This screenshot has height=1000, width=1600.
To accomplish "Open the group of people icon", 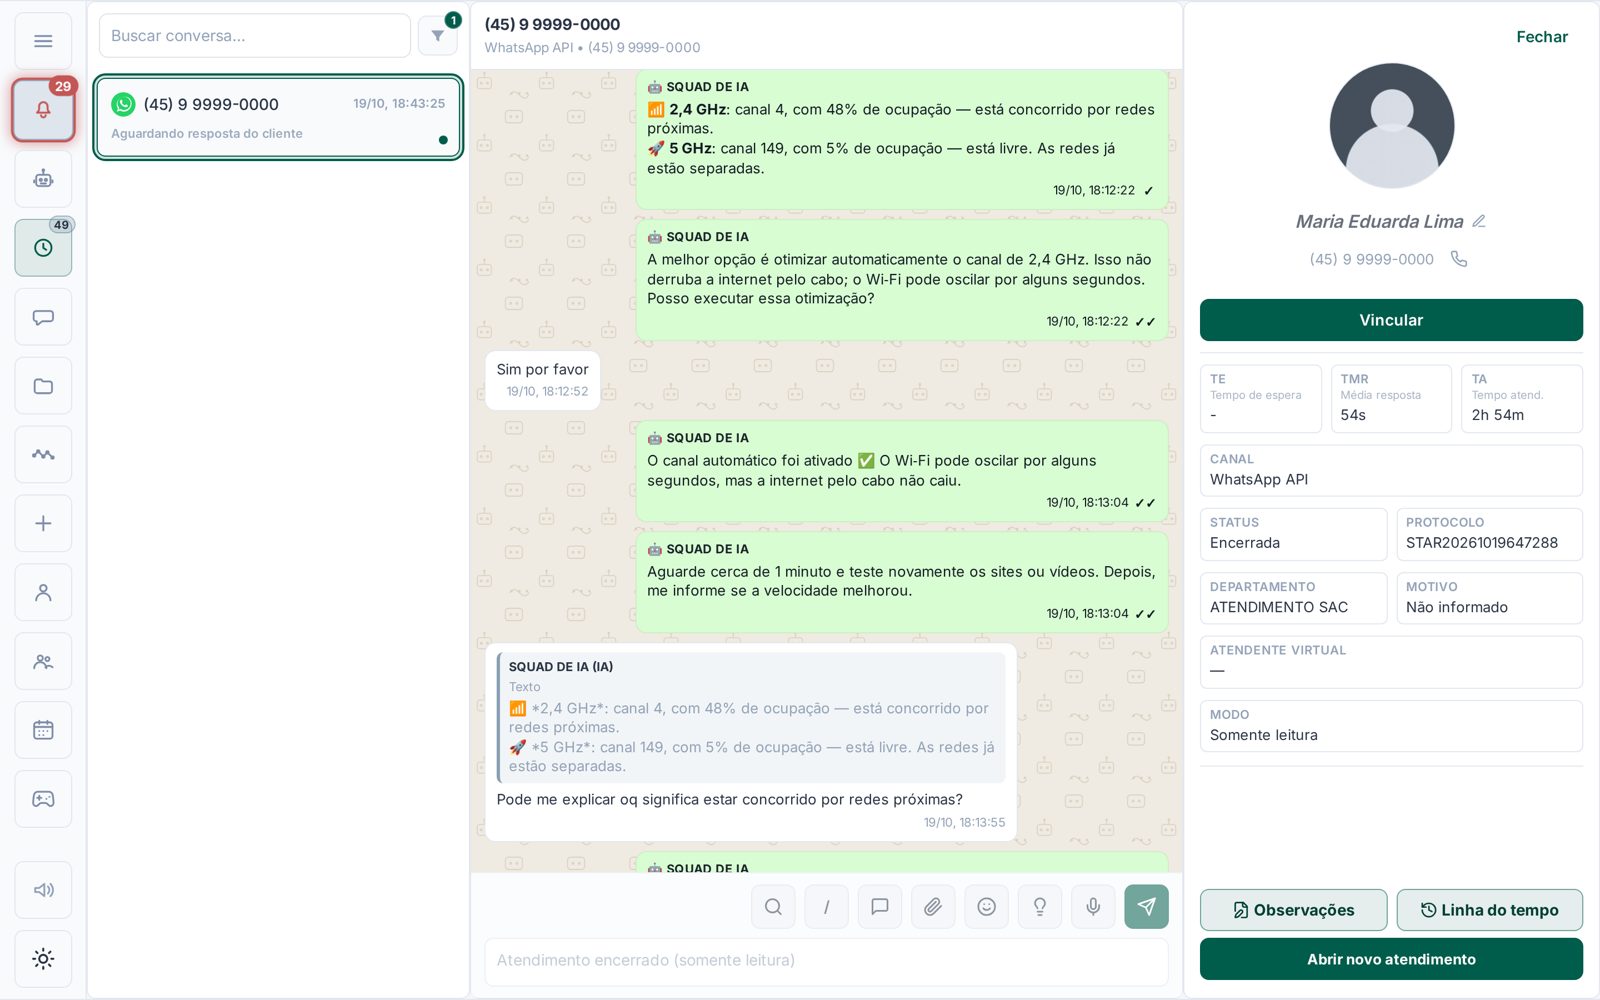I will (x=43, y=661).
